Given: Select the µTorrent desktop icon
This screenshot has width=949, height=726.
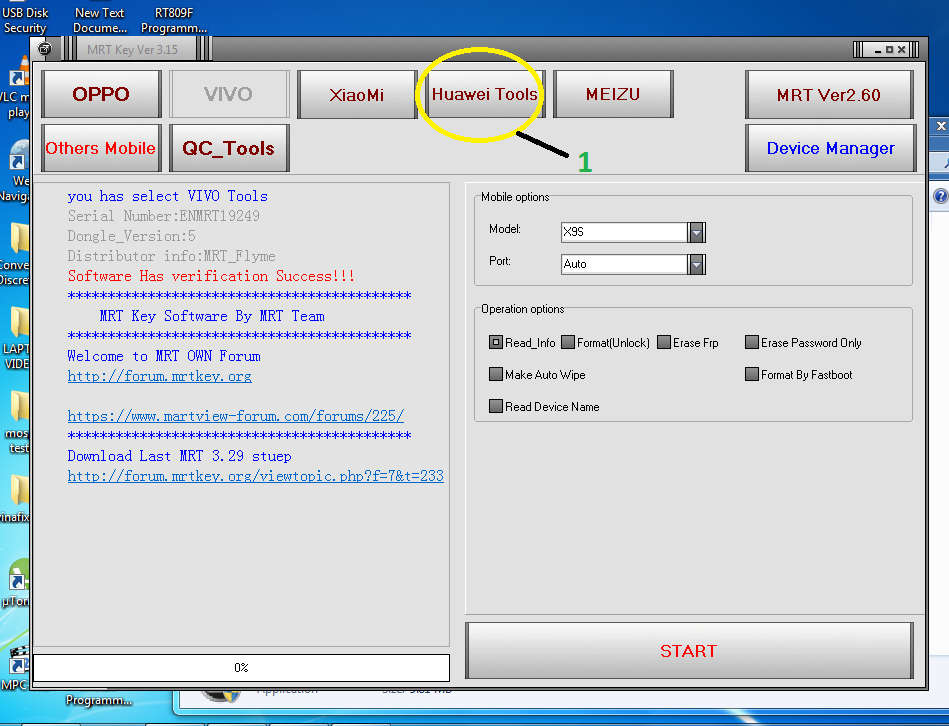Looking at the screenshot, I should tap(16, 584).
